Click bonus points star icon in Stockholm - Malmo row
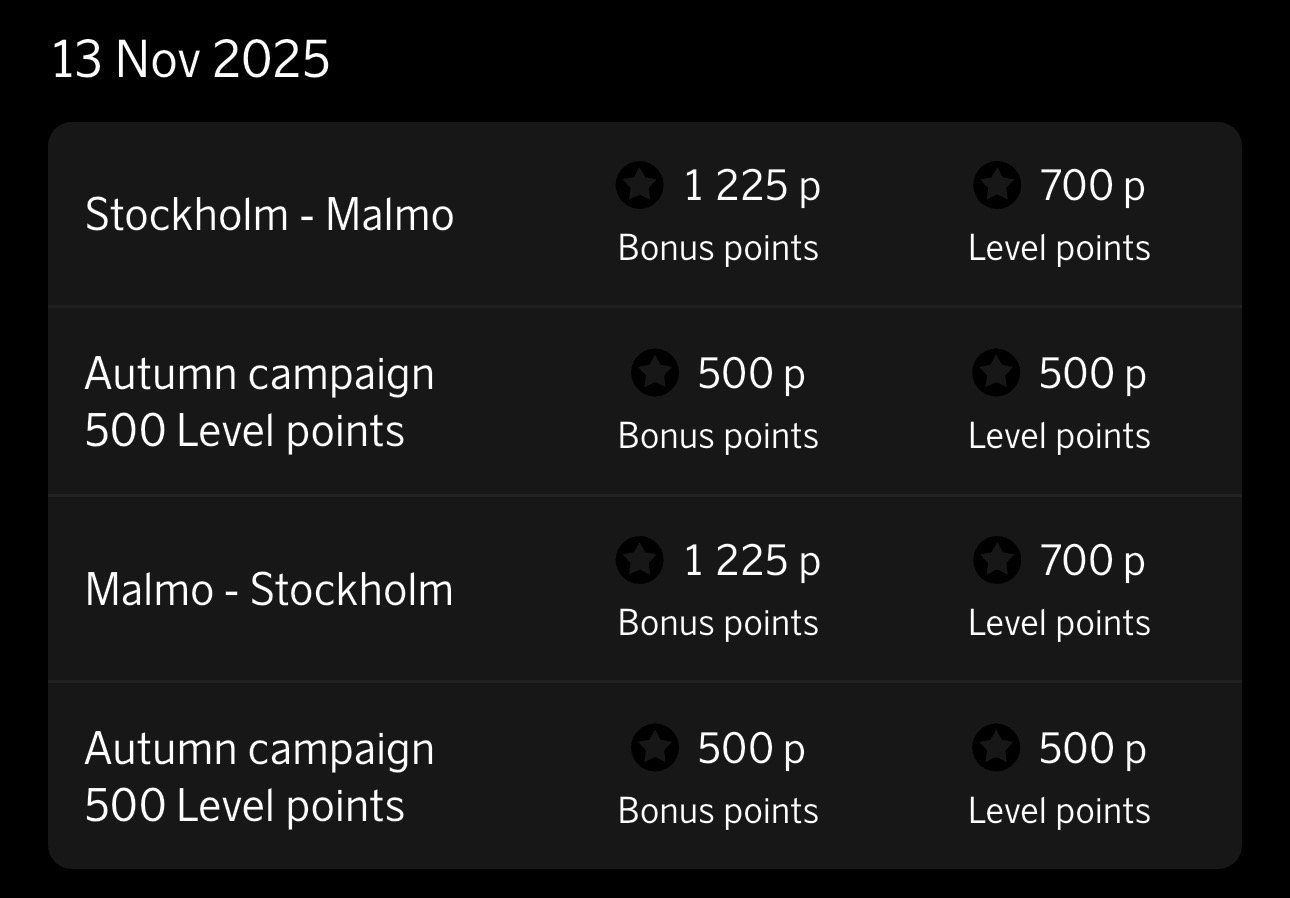 coord(640,186)
